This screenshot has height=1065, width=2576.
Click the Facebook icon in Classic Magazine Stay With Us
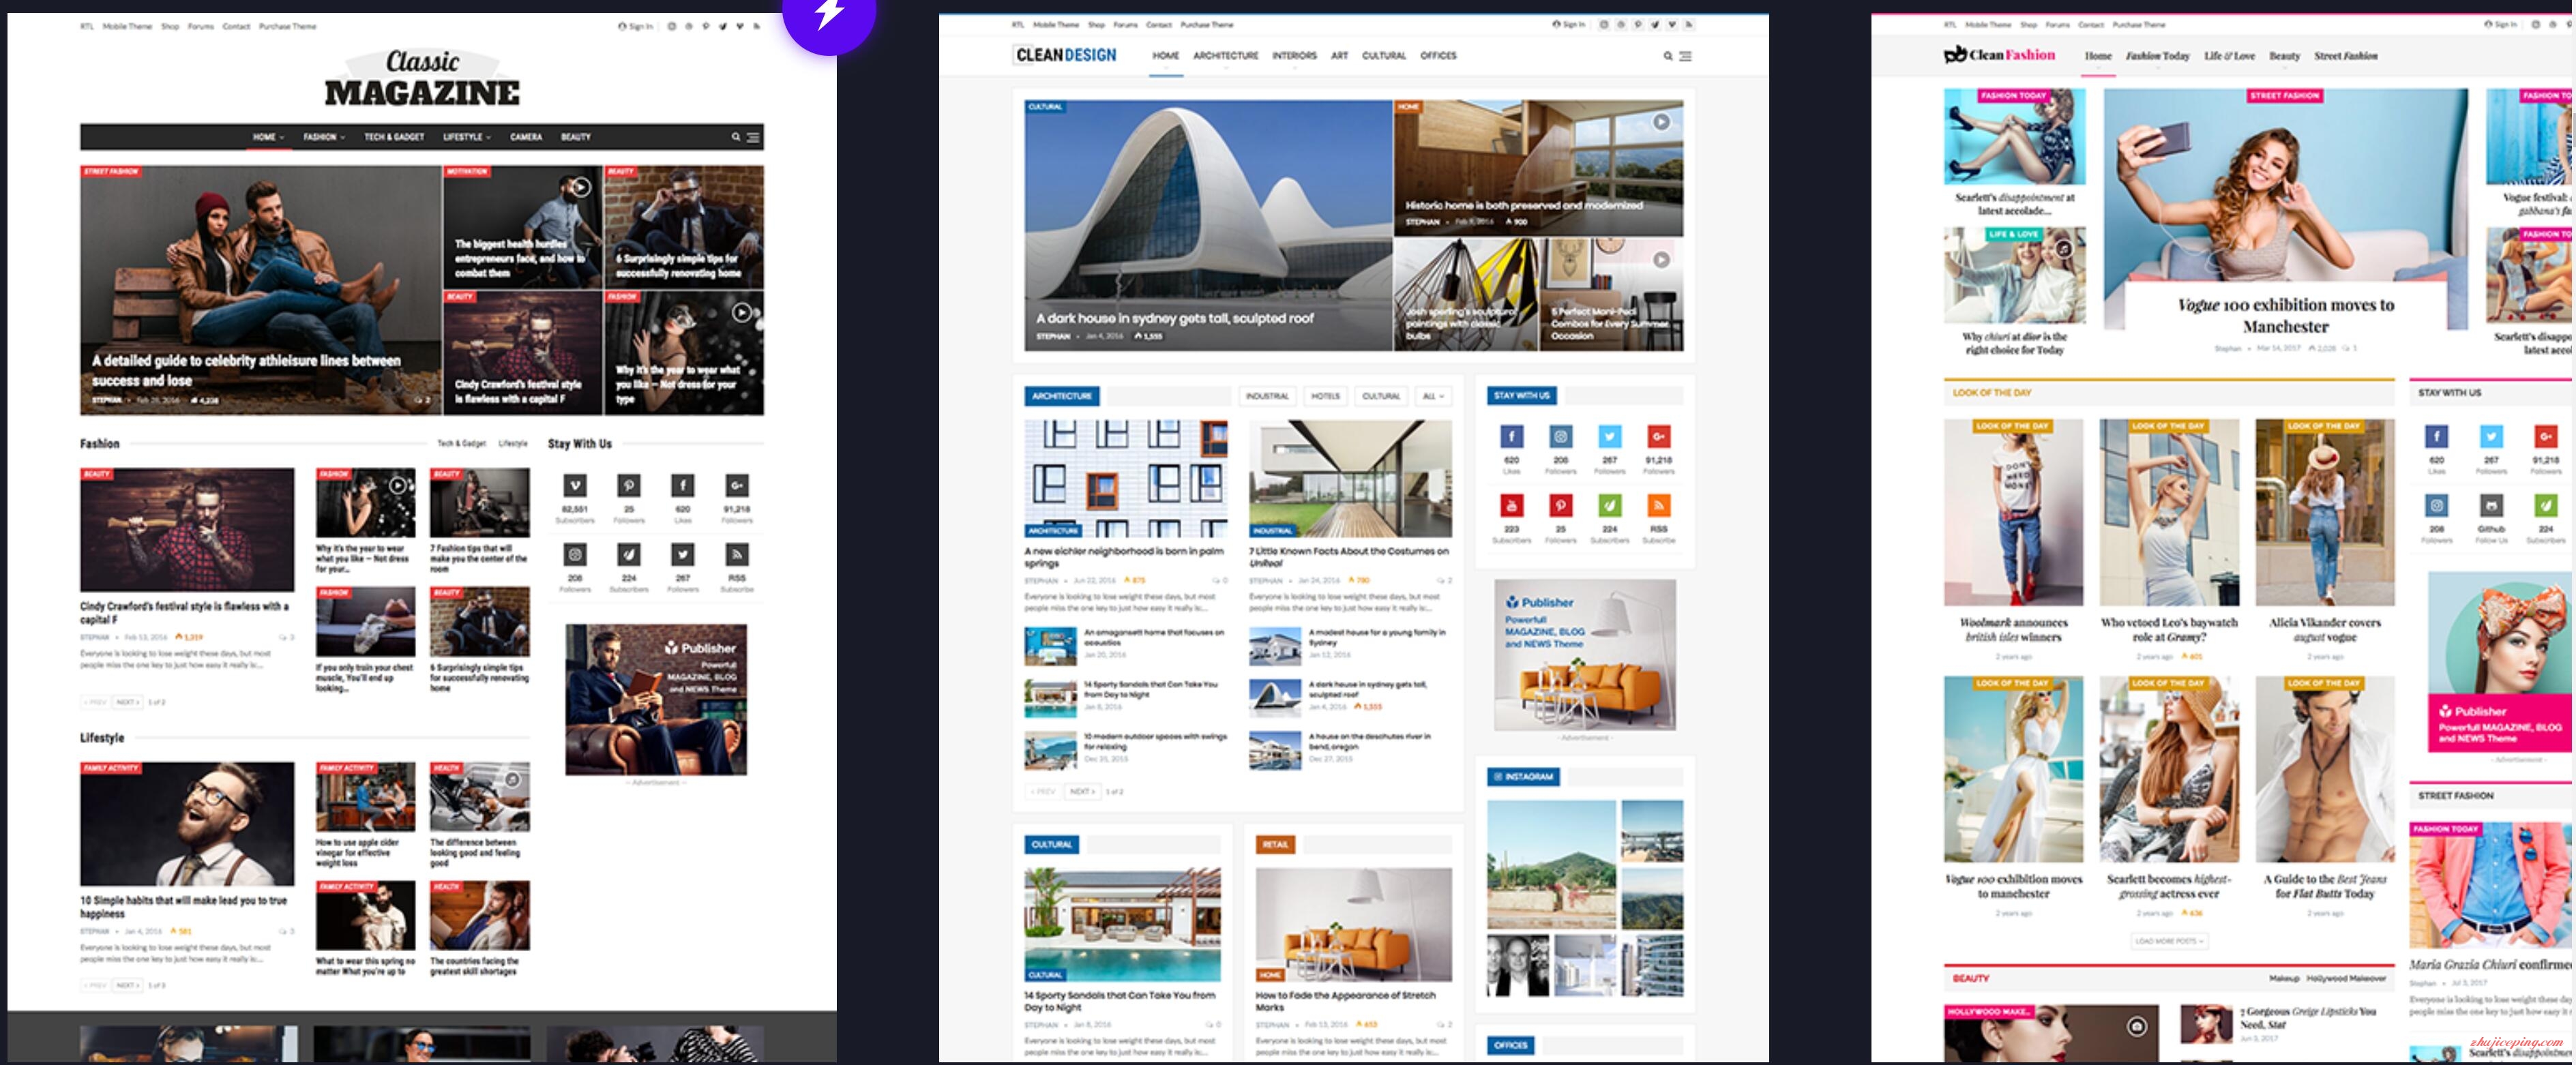coord(683,486)
